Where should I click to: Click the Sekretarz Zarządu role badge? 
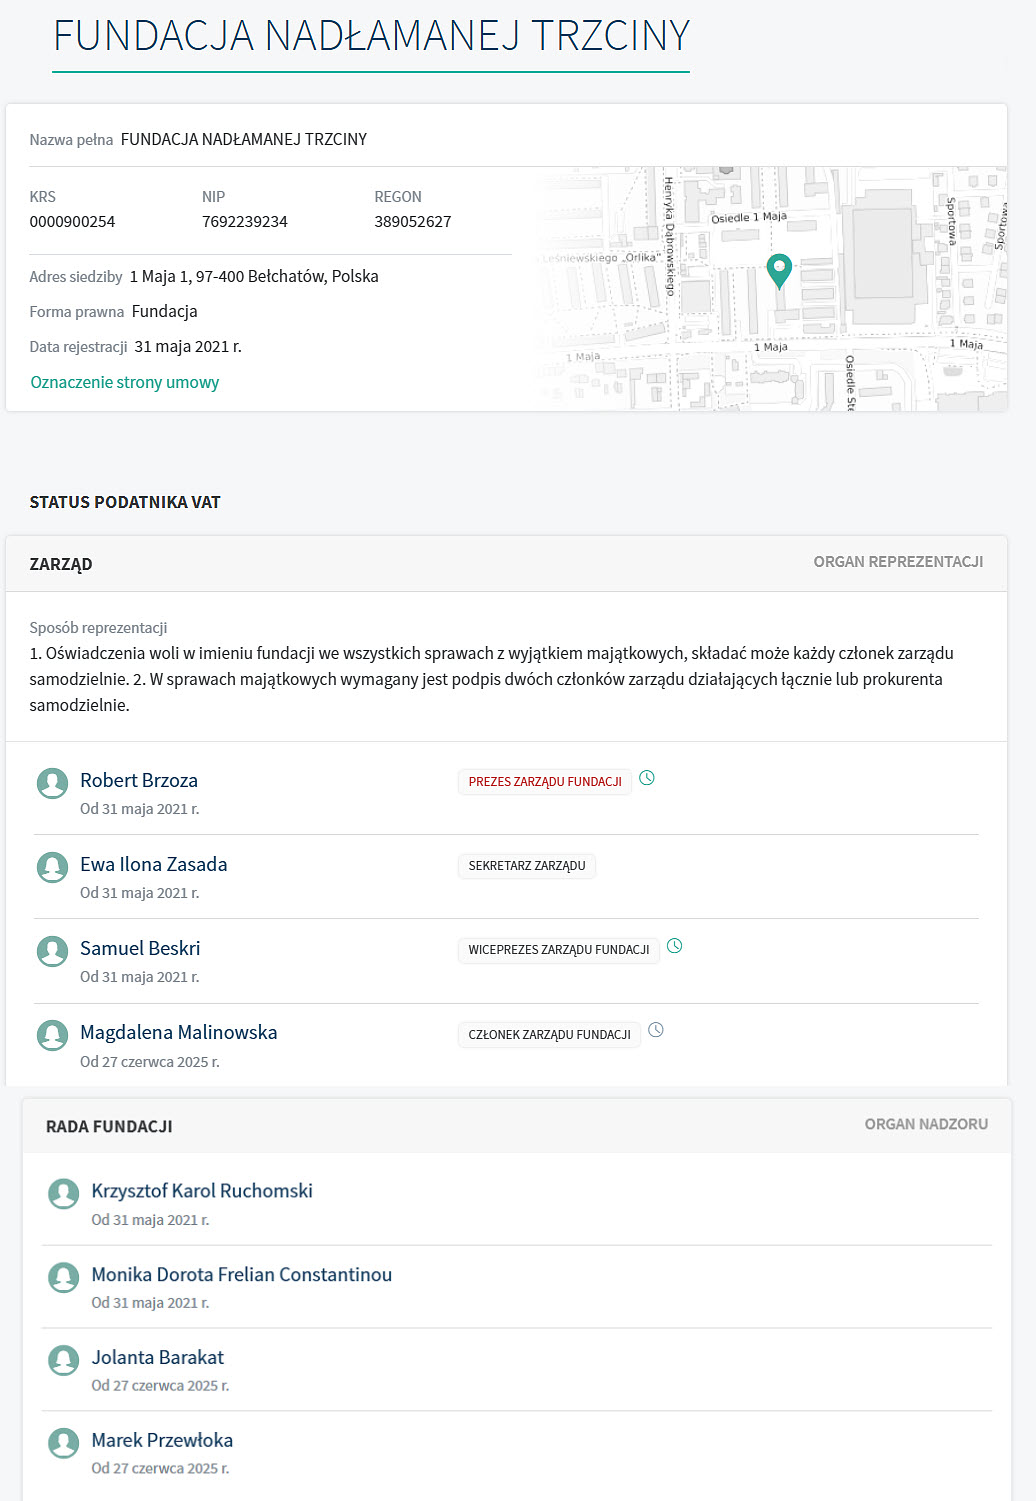(x=527, y=866)
